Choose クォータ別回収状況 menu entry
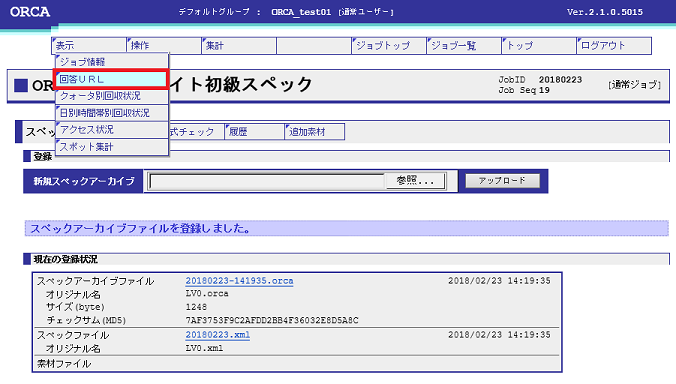Viewport: 676px width, 384px height. 112,96
